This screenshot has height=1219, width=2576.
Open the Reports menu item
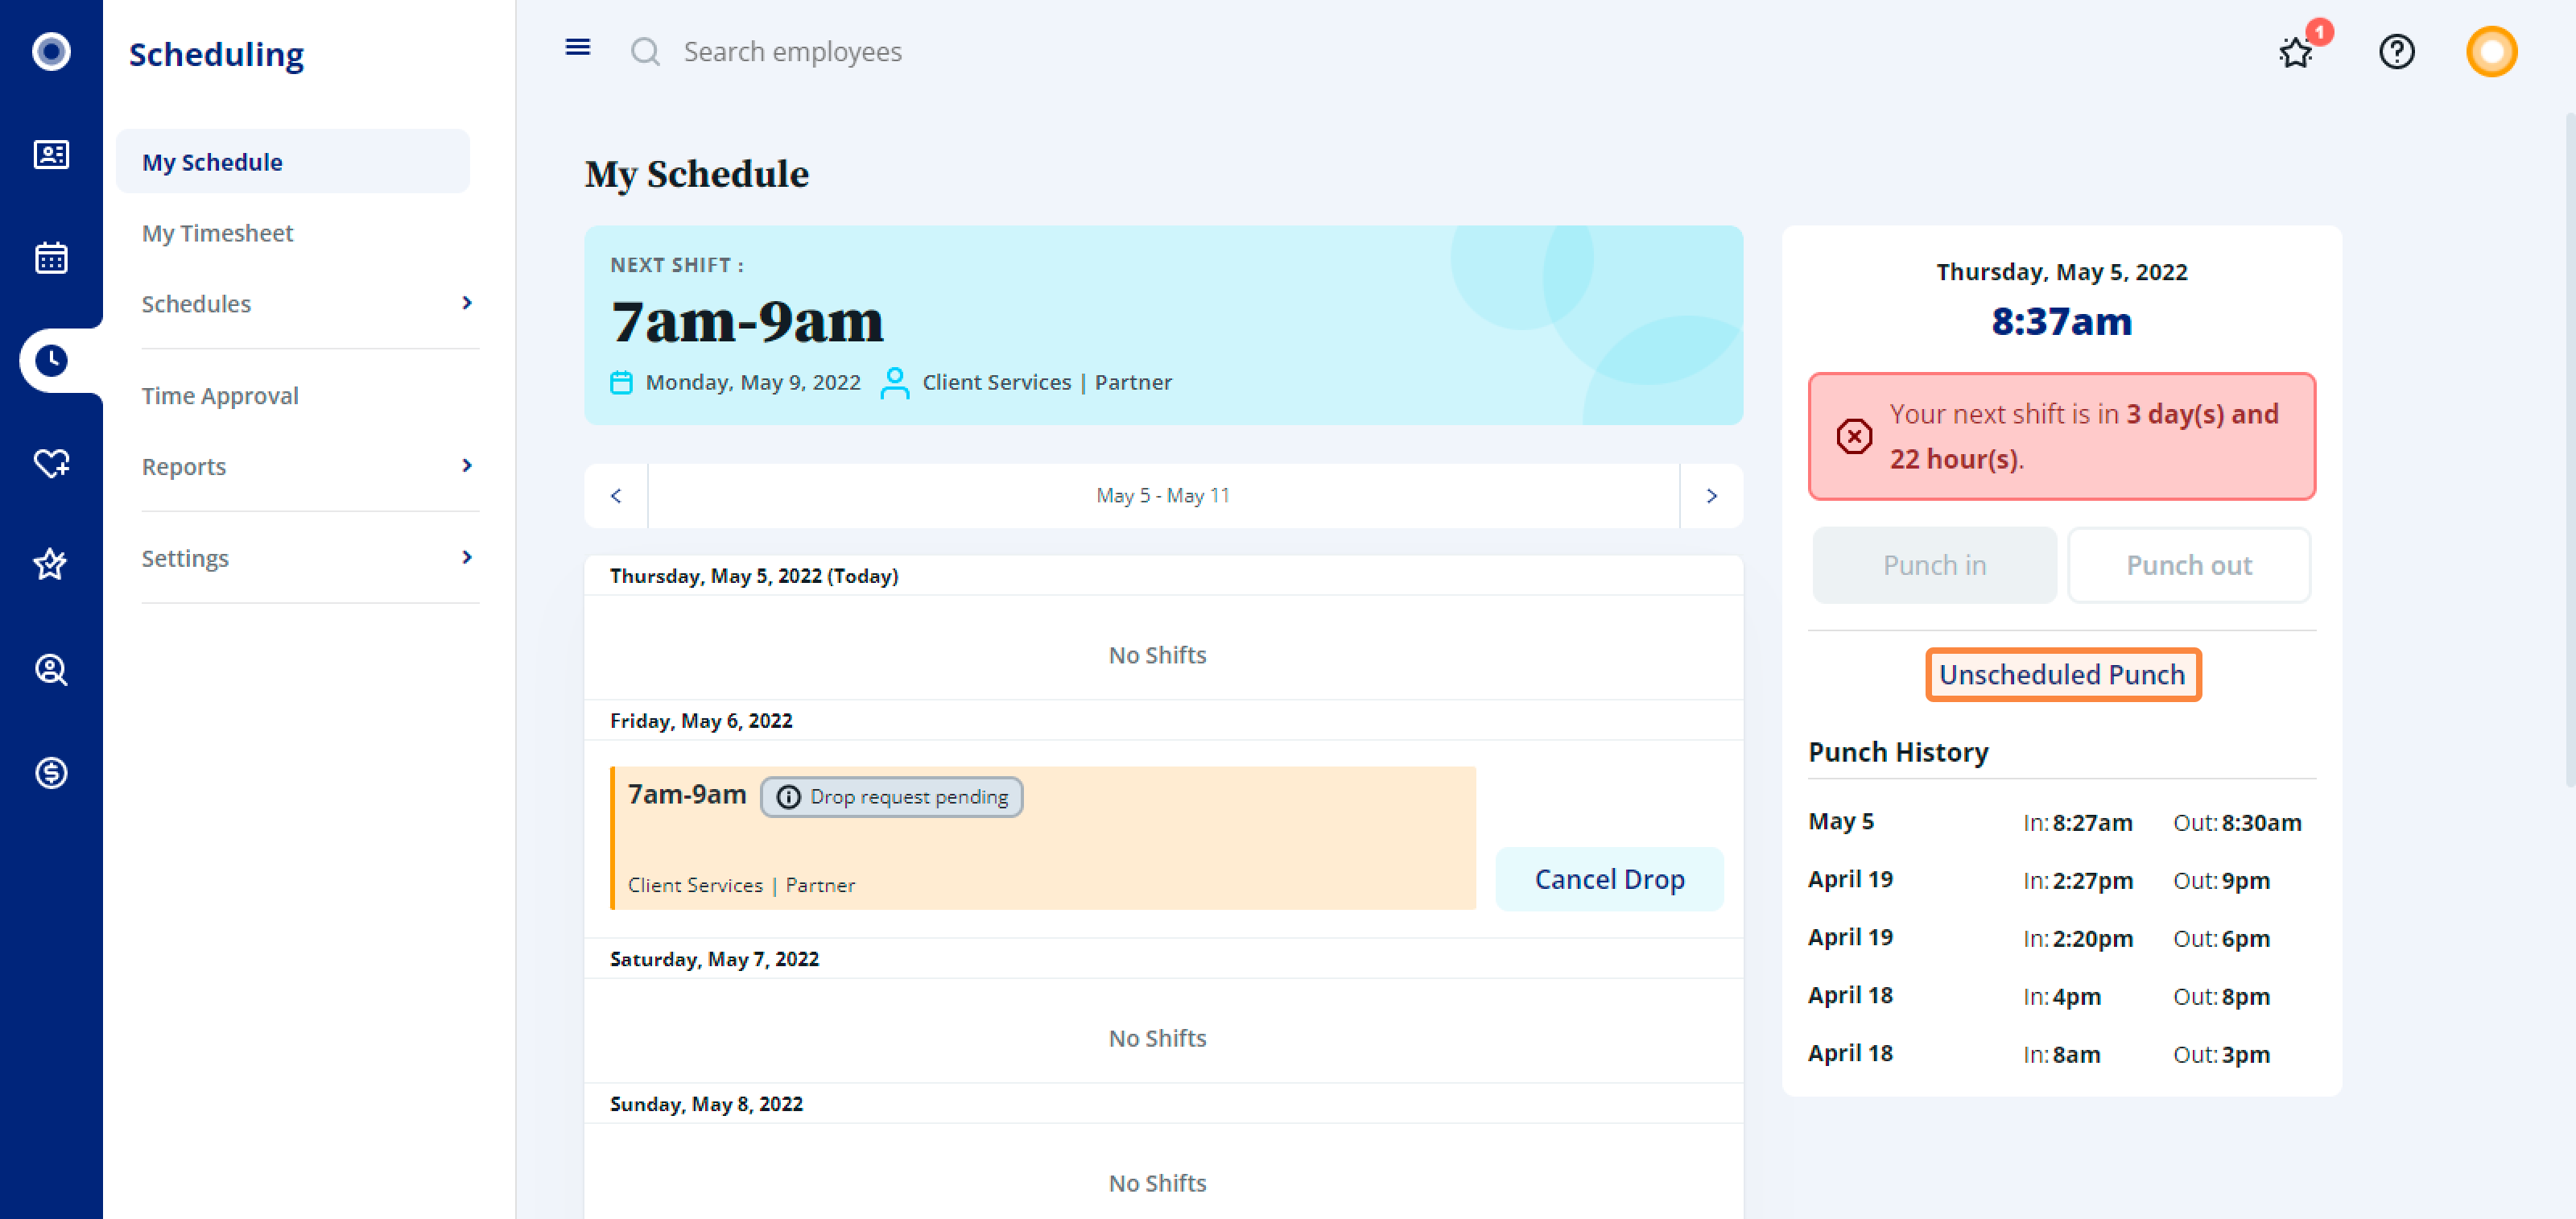184,467
